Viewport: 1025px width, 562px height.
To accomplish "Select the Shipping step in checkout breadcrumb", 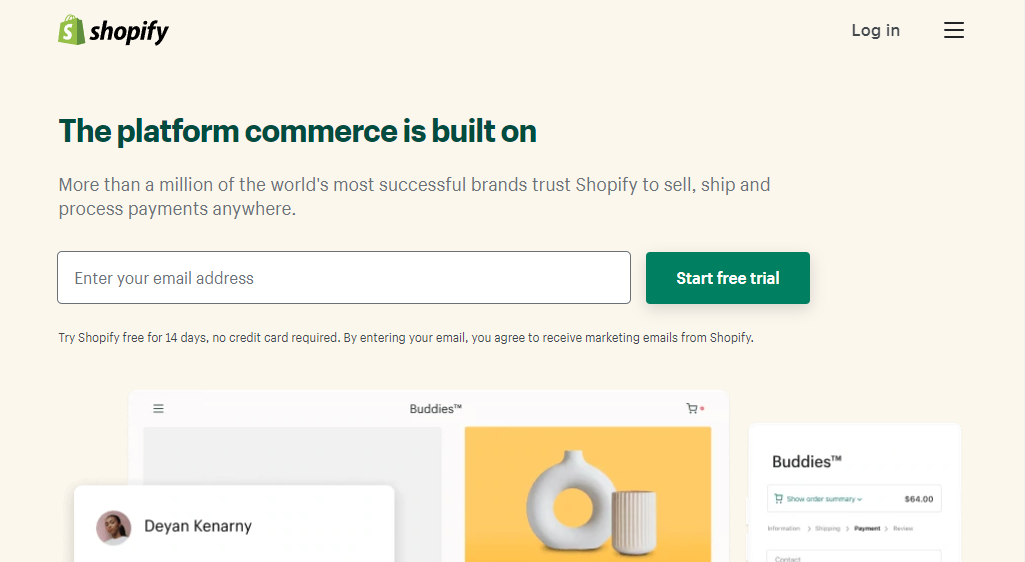I will 827,528.
